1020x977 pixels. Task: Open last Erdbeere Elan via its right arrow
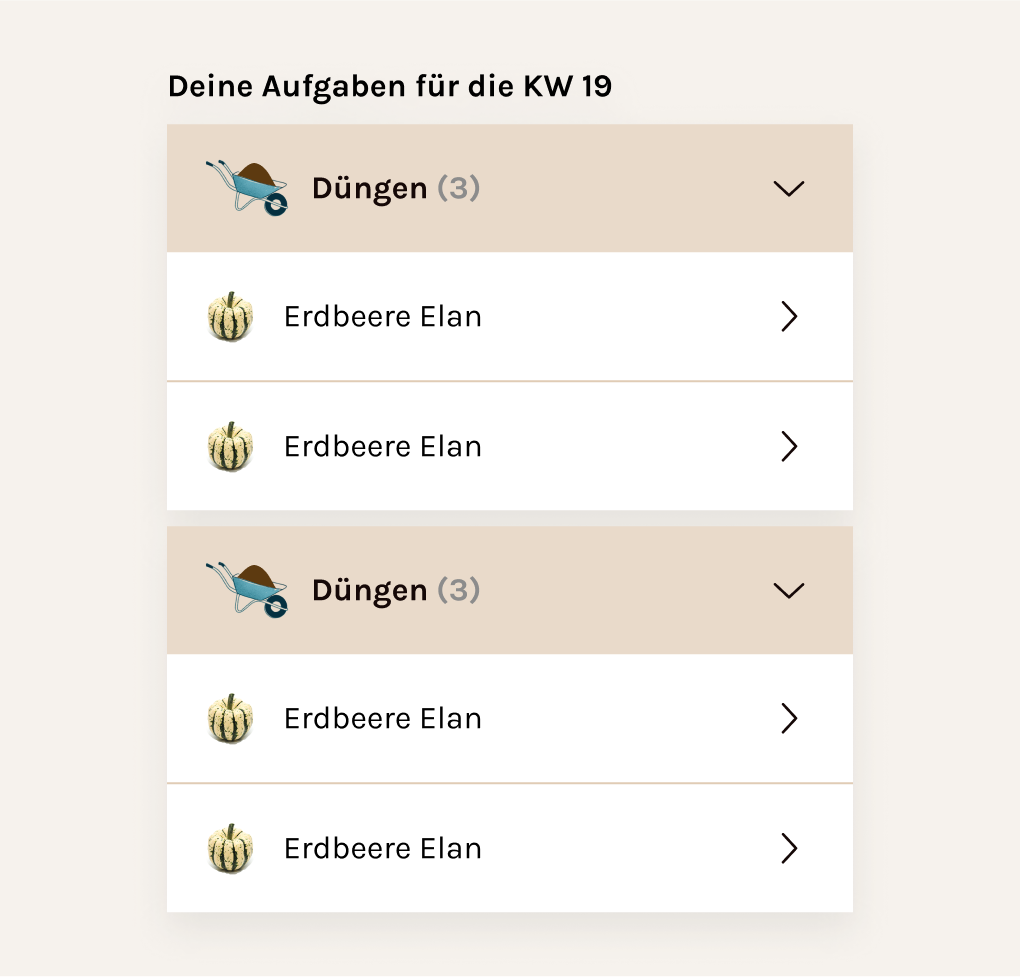click(x=789, y=848)
